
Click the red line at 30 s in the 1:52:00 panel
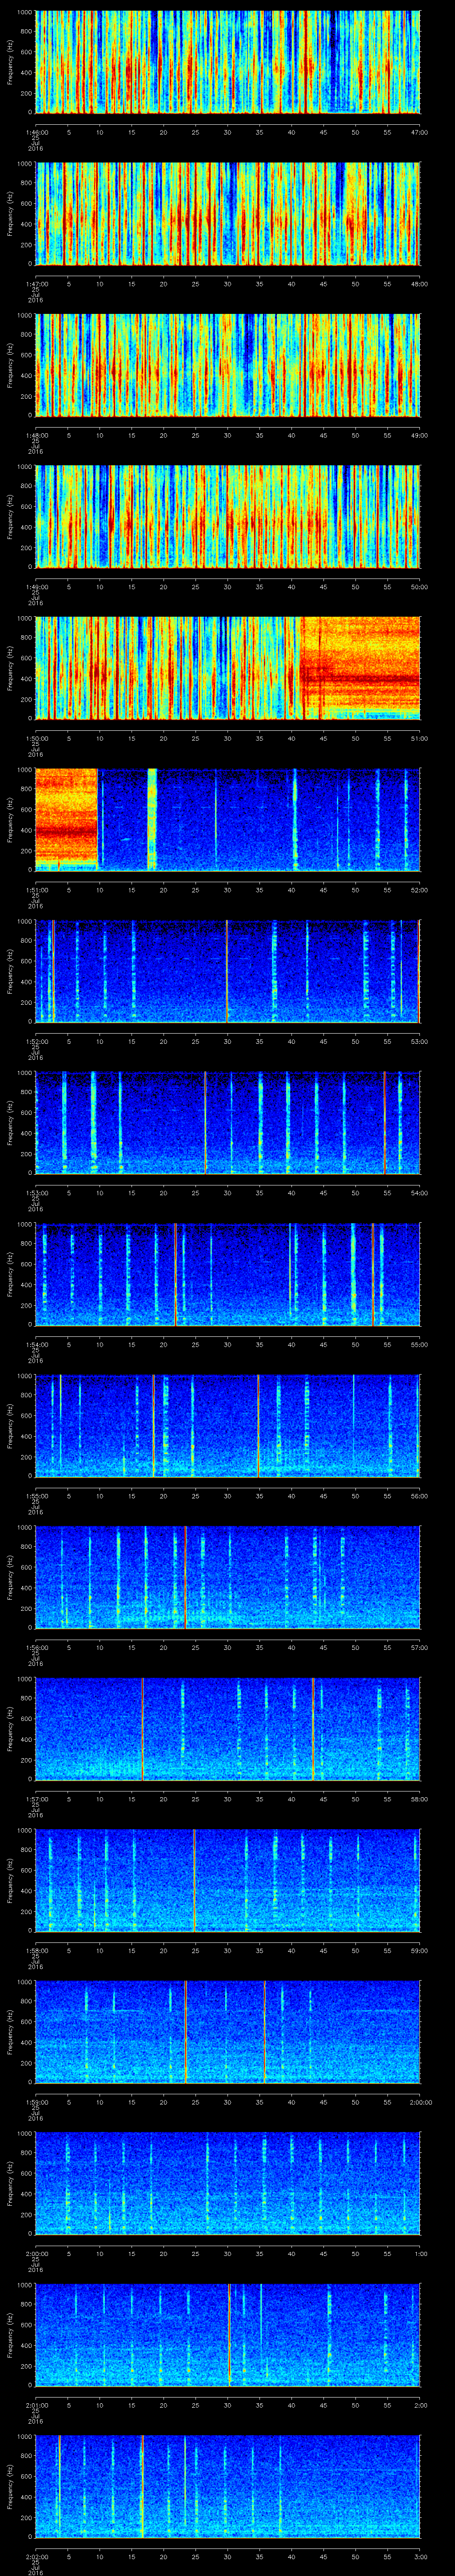tap(227, 971)
